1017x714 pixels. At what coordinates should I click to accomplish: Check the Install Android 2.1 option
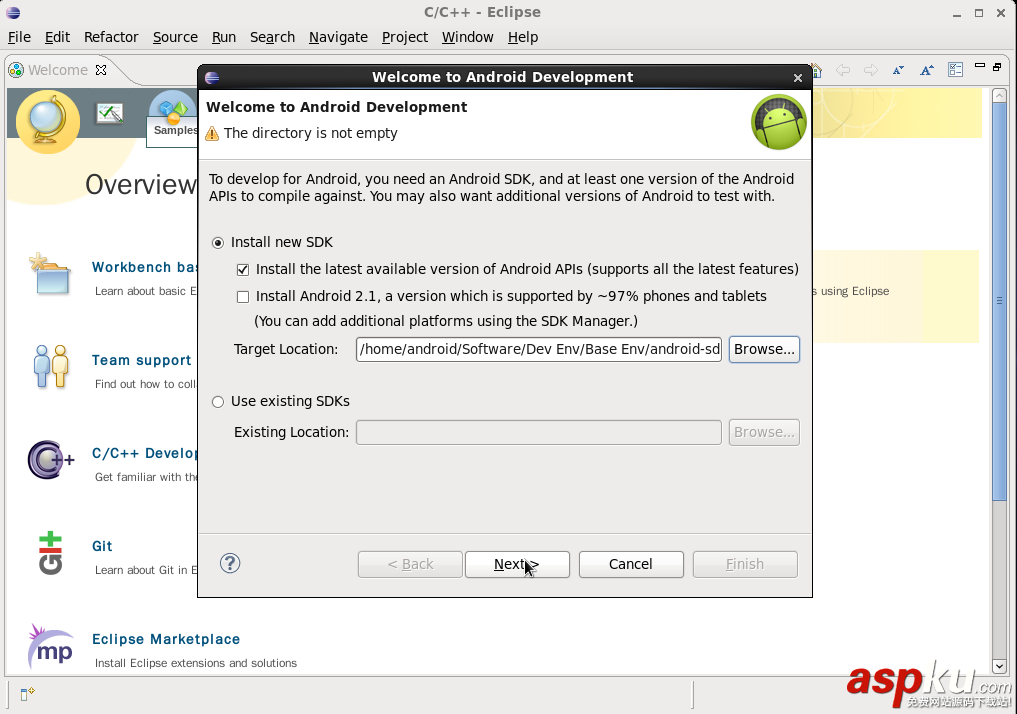pos(243,297)
